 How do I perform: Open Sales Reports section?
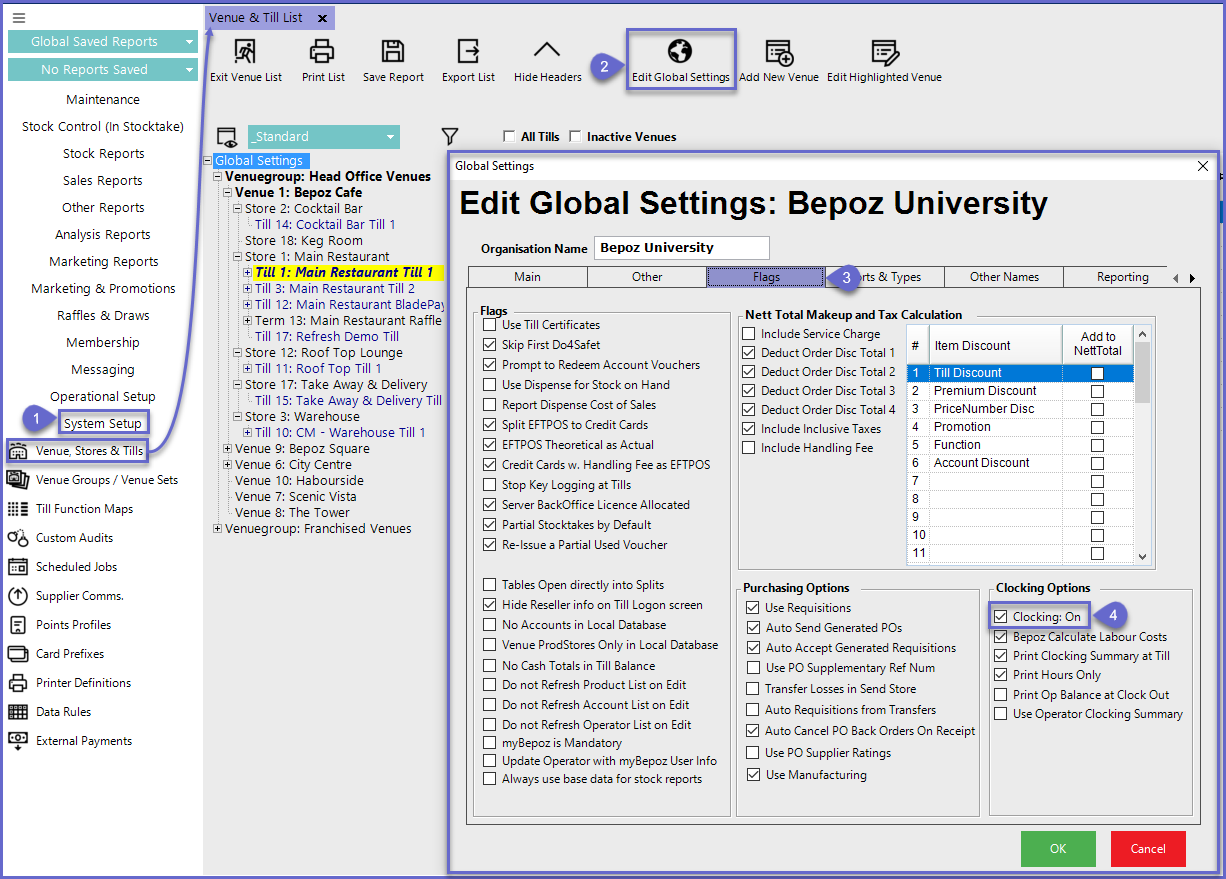[x=103, y=181]
